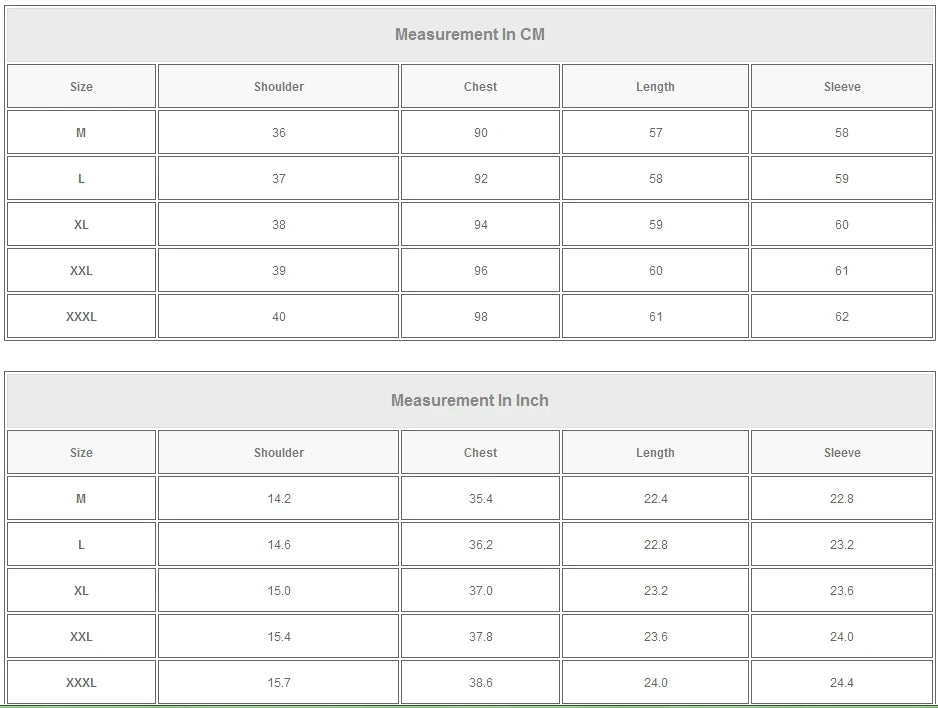The image size is (938, 708).
Task: Select the L size label in the Inch table
Action: (81, 545)
